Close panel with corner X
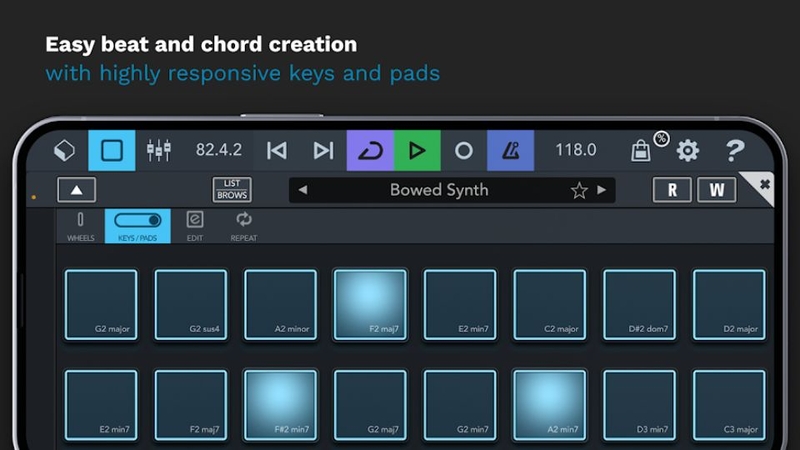800x450 pixels. [x=764, y=184]
